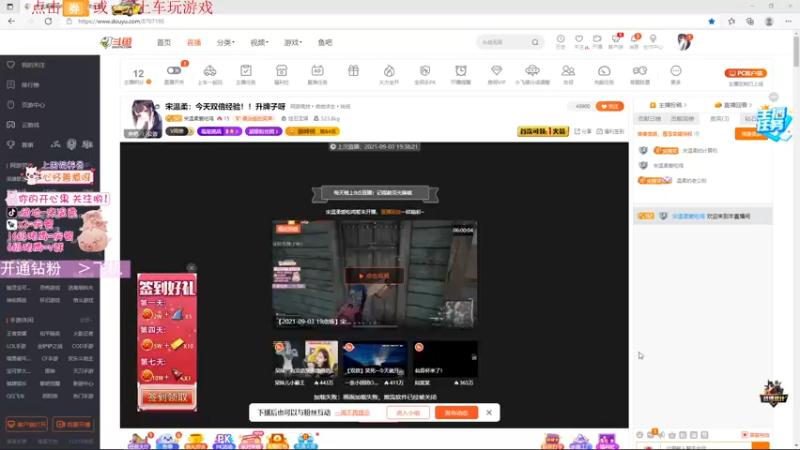Open the 主播投稿 link in right panel

(668, 105)
